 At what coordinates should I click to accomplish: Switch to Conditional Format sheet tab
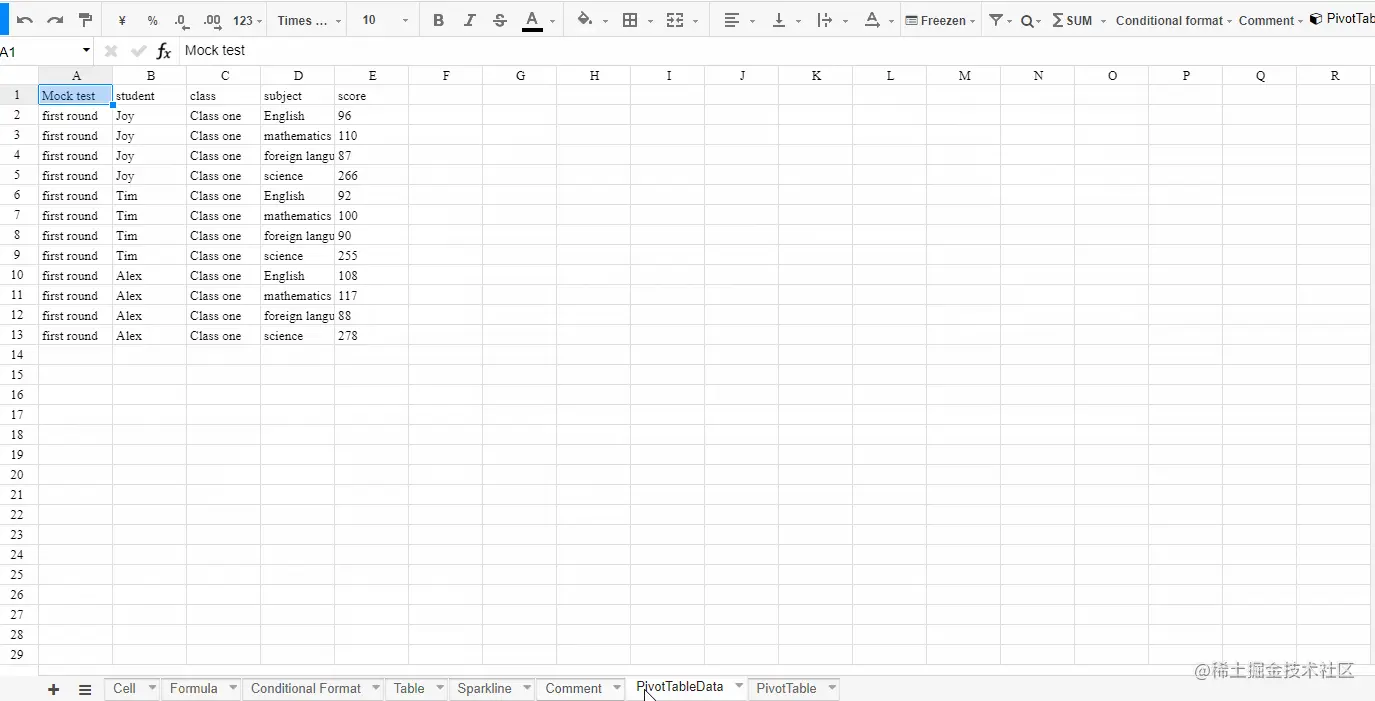(306, 688)
